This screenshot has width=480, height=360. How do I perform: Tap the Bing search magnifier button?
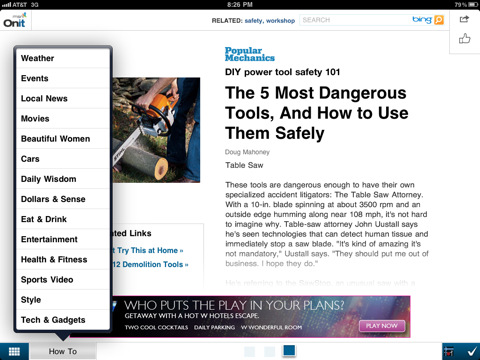[x=439, y=20]
